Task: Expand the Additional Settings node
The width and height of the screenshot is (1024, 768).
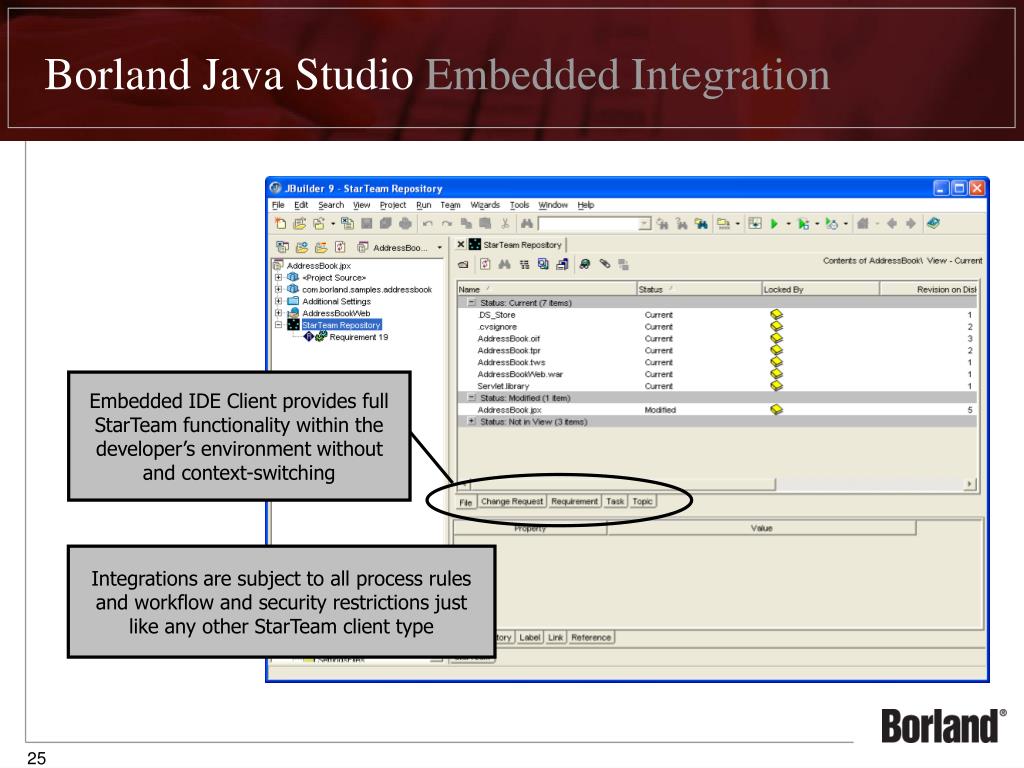Action: [x=279, y=301]
